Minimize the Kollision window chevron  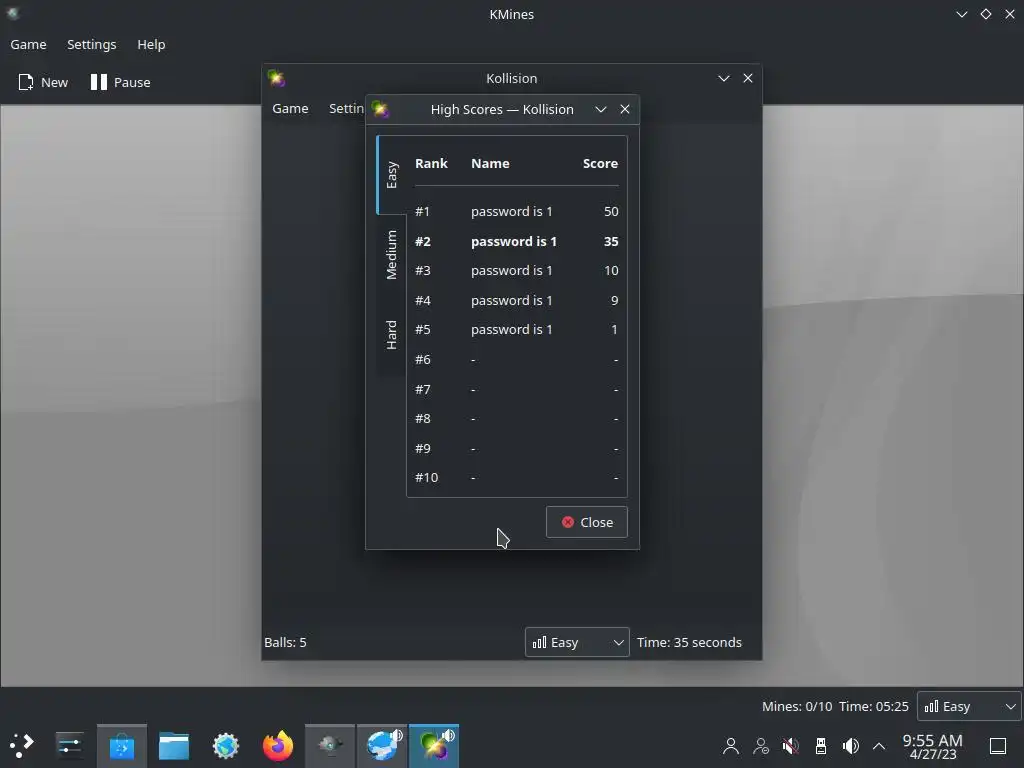pos(724,78)
